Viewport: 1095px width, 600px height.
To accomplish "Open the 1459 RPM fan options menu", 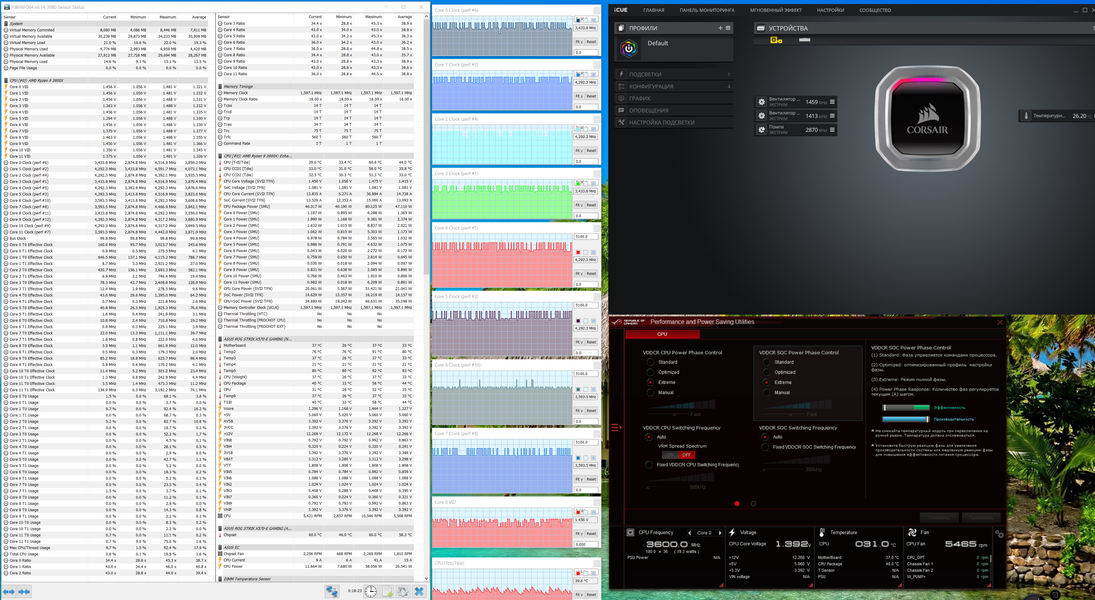I will tap(832, 102).
